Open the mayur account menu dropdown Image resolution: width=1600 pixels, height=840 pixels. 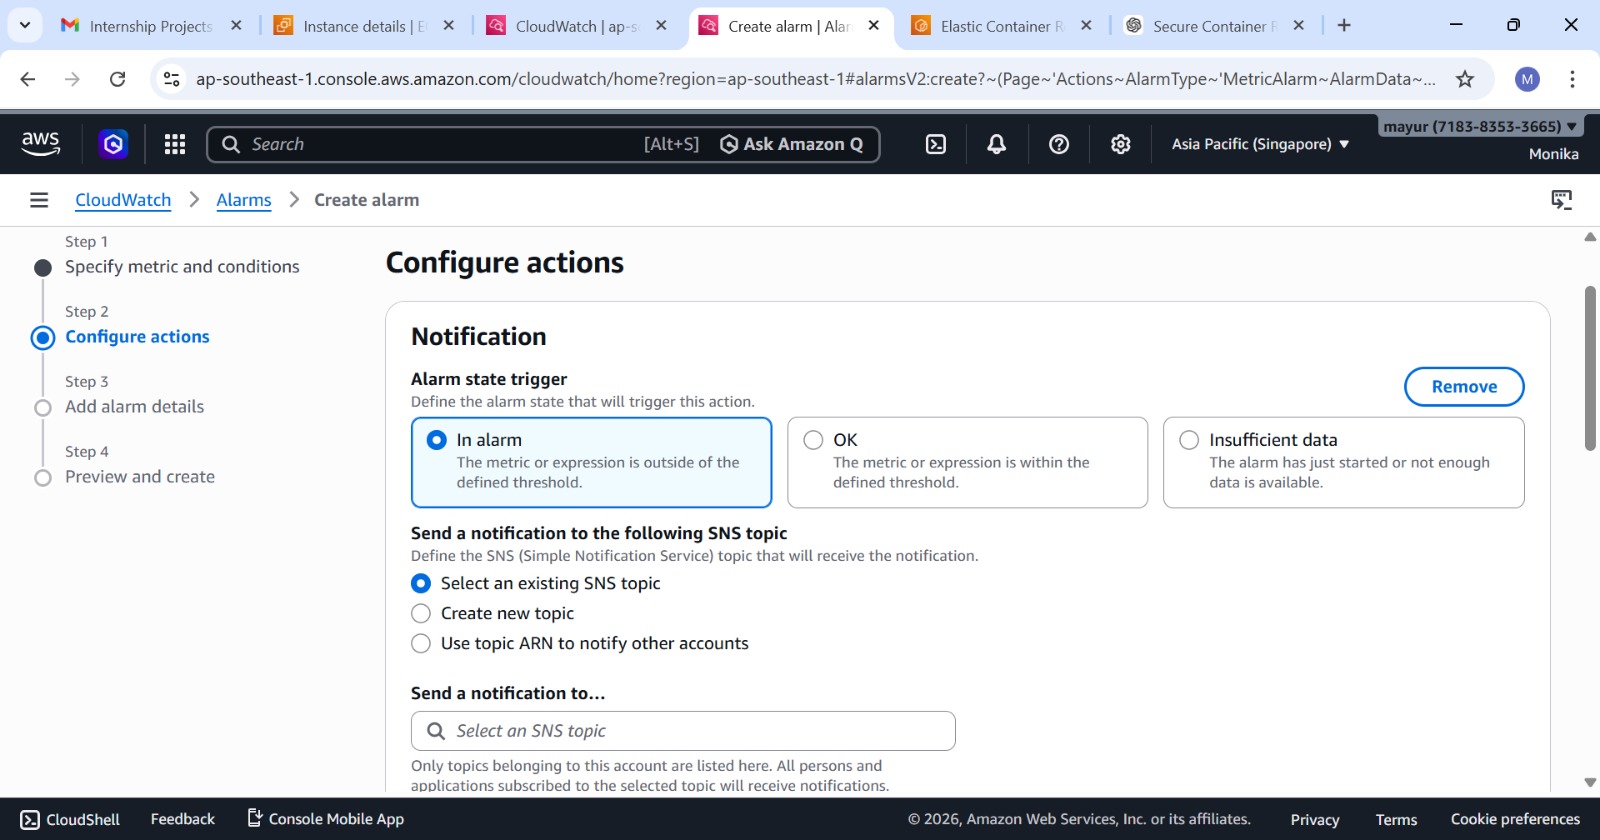(x=1480, y=127)
